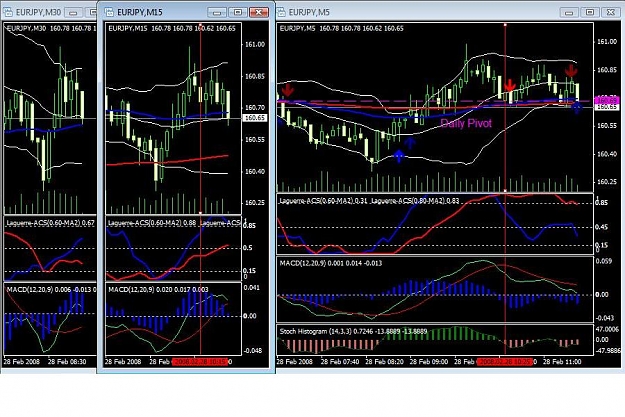Maximize the EURJPY,M5 chart window
This screenshot has width=625, height=417.
pyautogui.click(x=590, y=13)
